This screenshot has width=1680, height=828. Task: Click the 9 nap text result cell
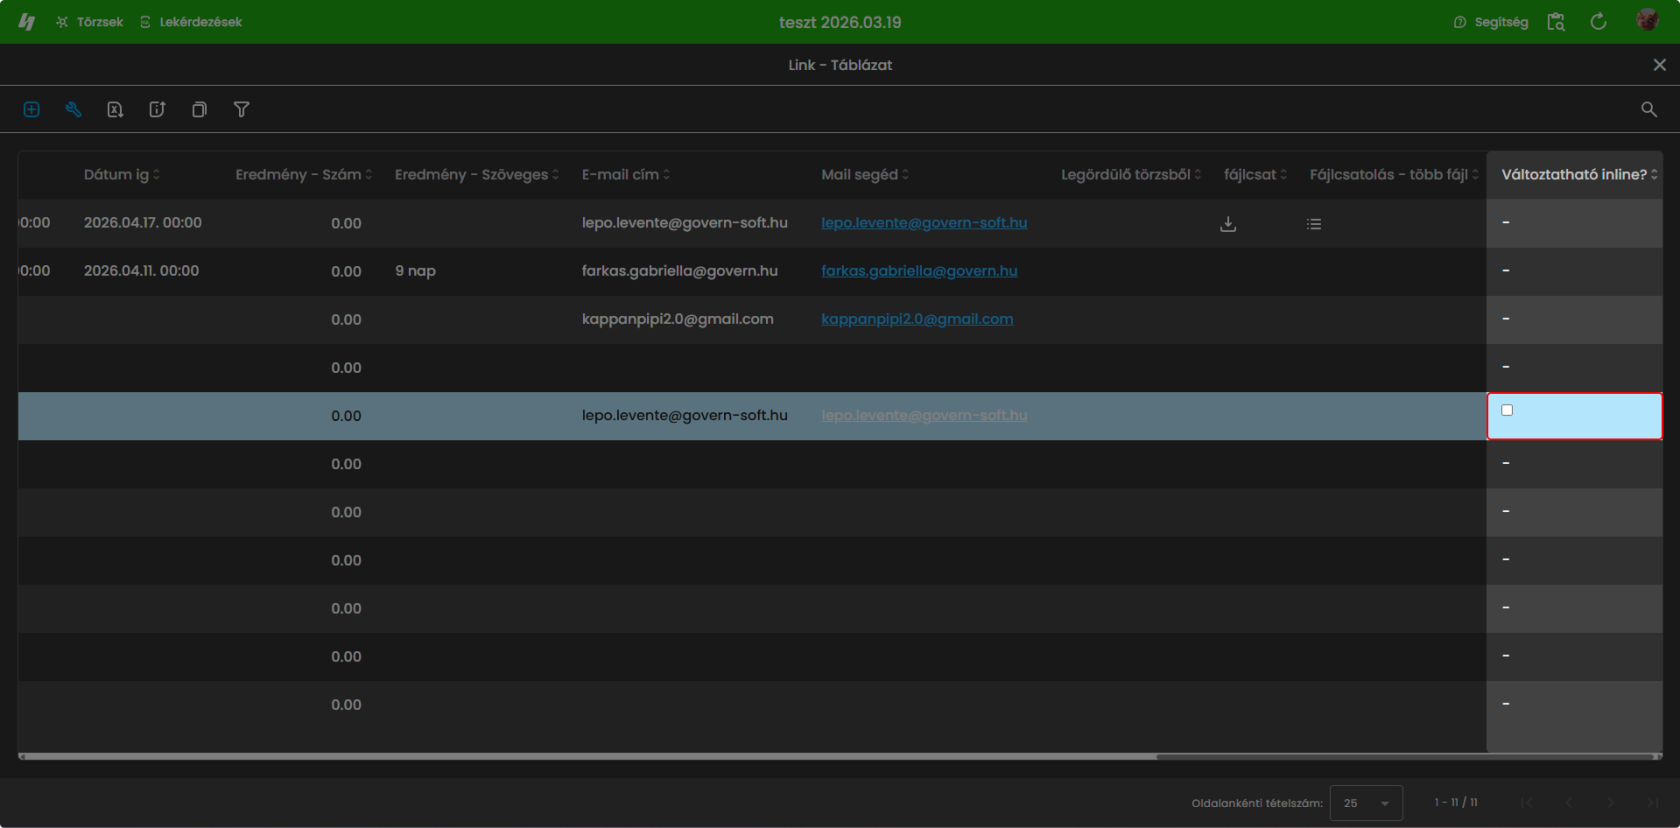tap(415, 271)
